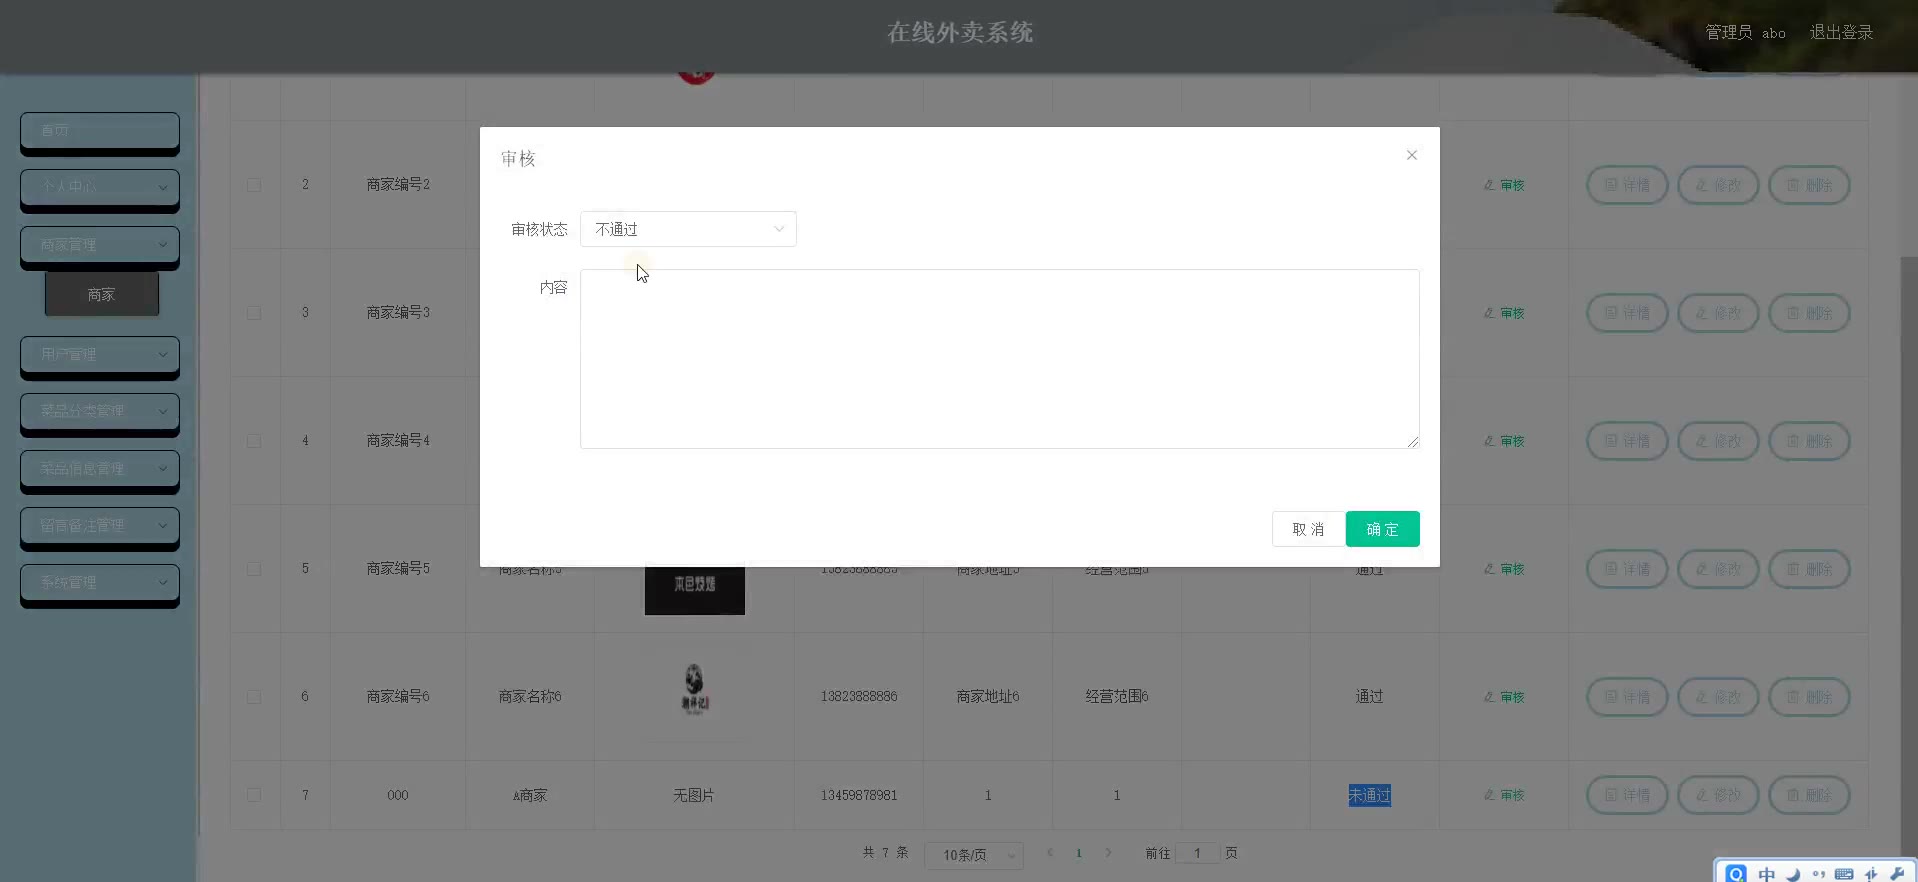This screenshot has height=882, width=1918.
Task: Click 修改 for 商家编号5
Action: [x=1718, y=569]
